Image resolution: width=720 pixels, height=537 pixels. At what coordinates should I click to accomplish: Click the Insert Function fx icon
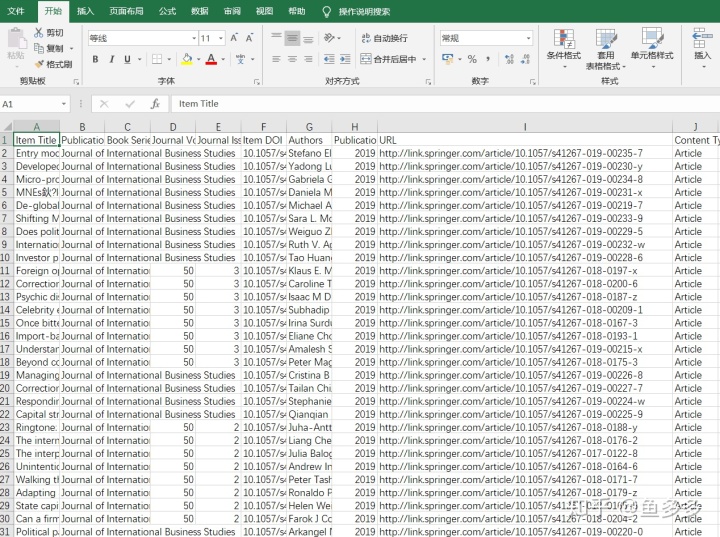(155, 104)
